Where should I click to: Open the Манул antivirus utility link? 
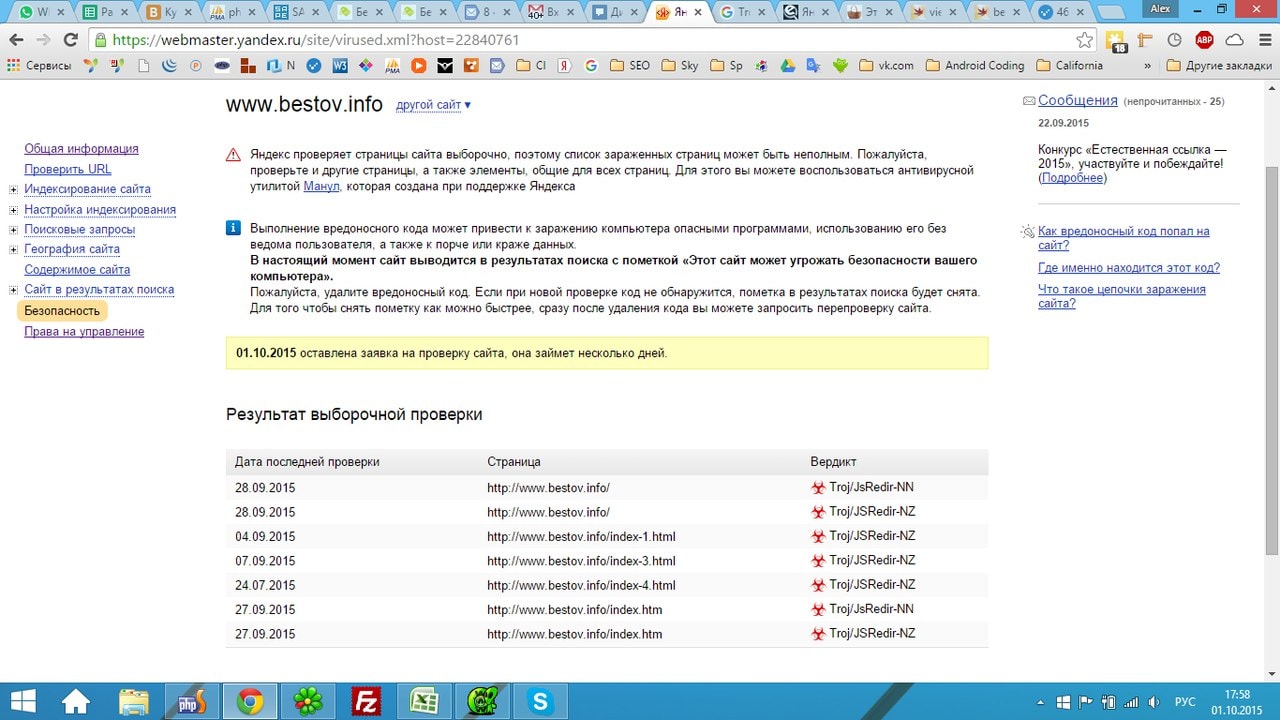(x=321, y=186)
